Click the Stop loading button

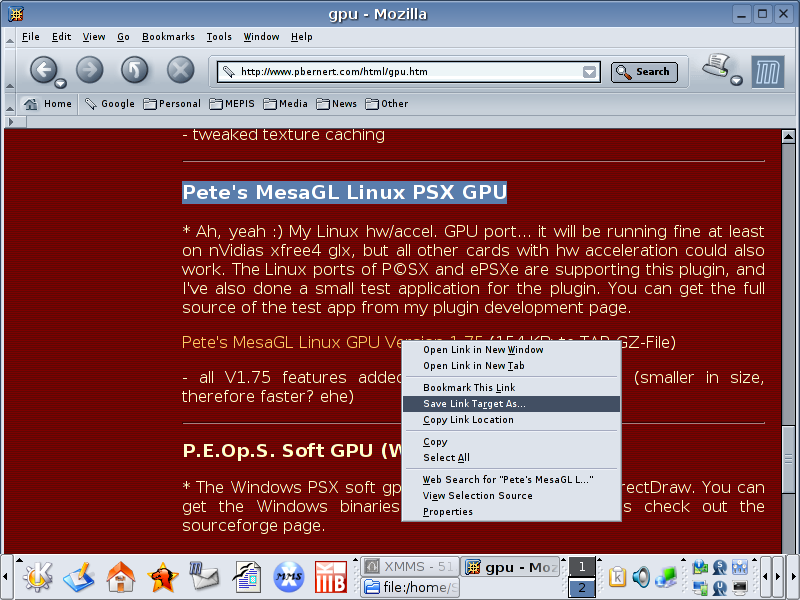(x=180, y=69)
